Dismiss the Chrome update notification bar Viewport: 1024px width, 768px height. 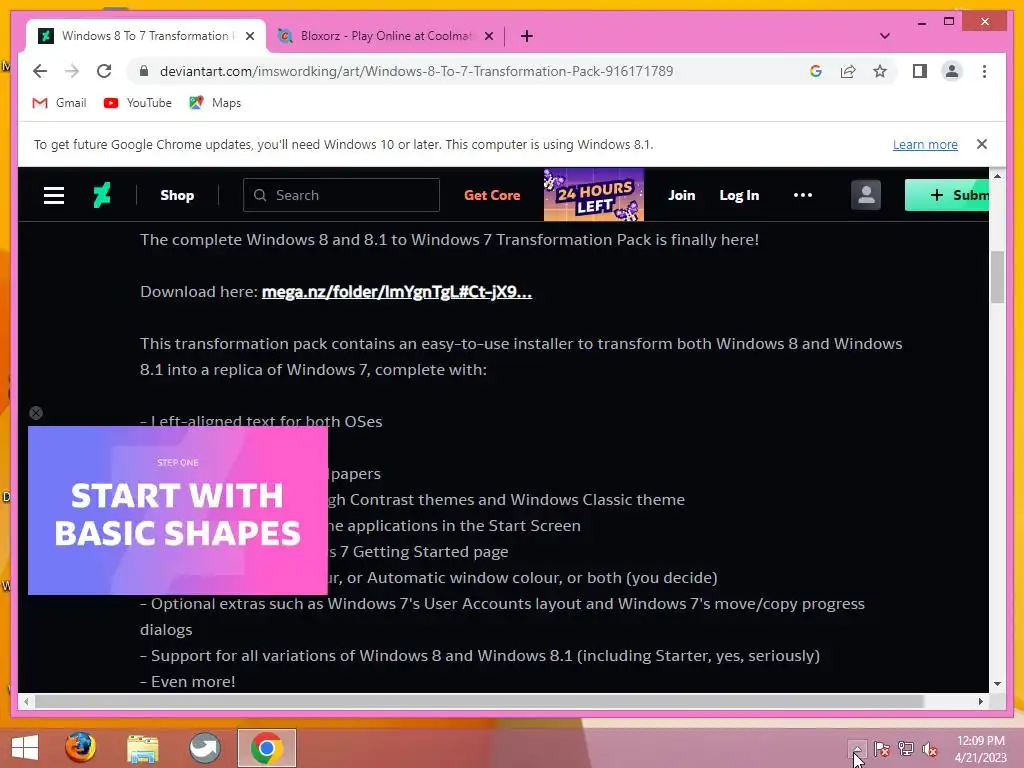(x=982, y=144)
